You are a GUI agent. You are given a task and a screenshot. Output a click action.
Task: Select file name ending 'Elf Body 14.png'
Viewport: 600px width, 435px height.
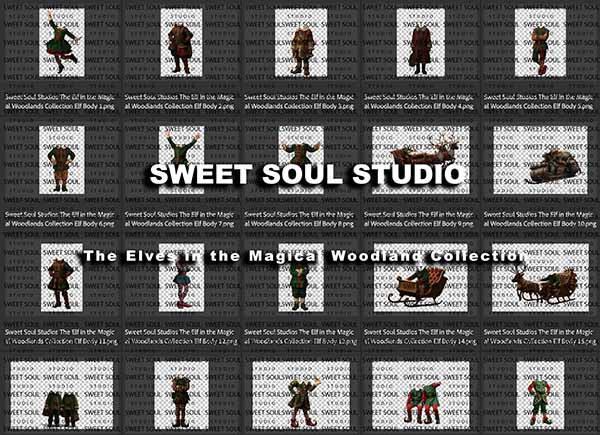420,337
